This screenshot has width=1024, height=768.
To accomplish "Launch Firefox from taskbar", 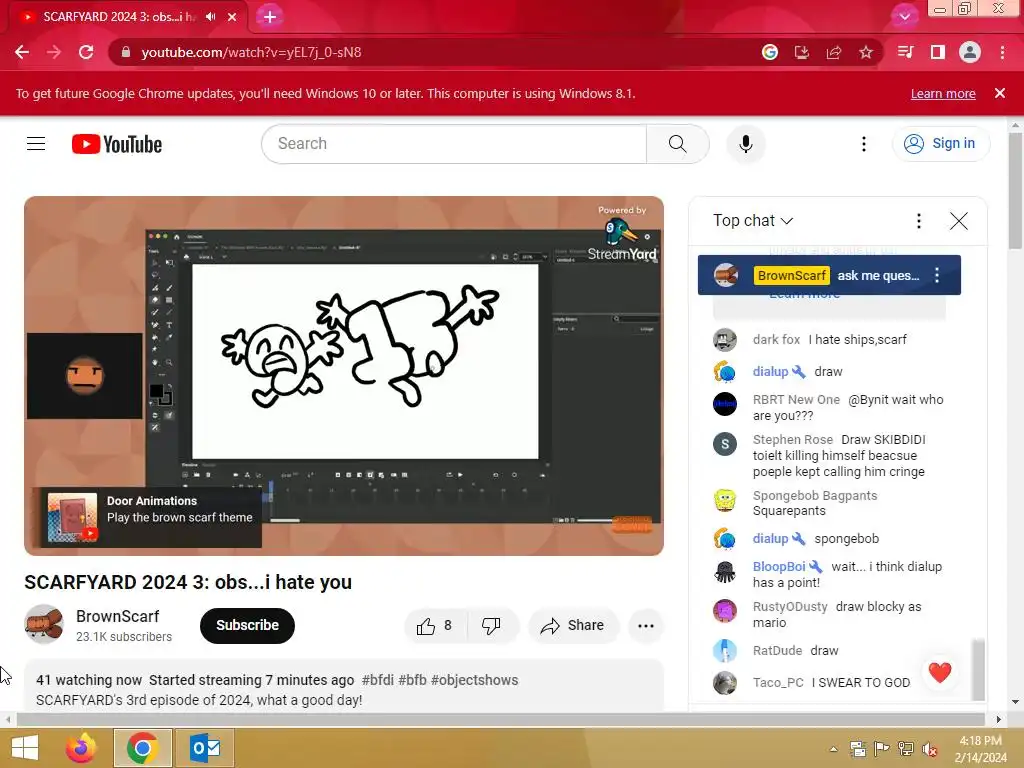I will pos(81,748).
